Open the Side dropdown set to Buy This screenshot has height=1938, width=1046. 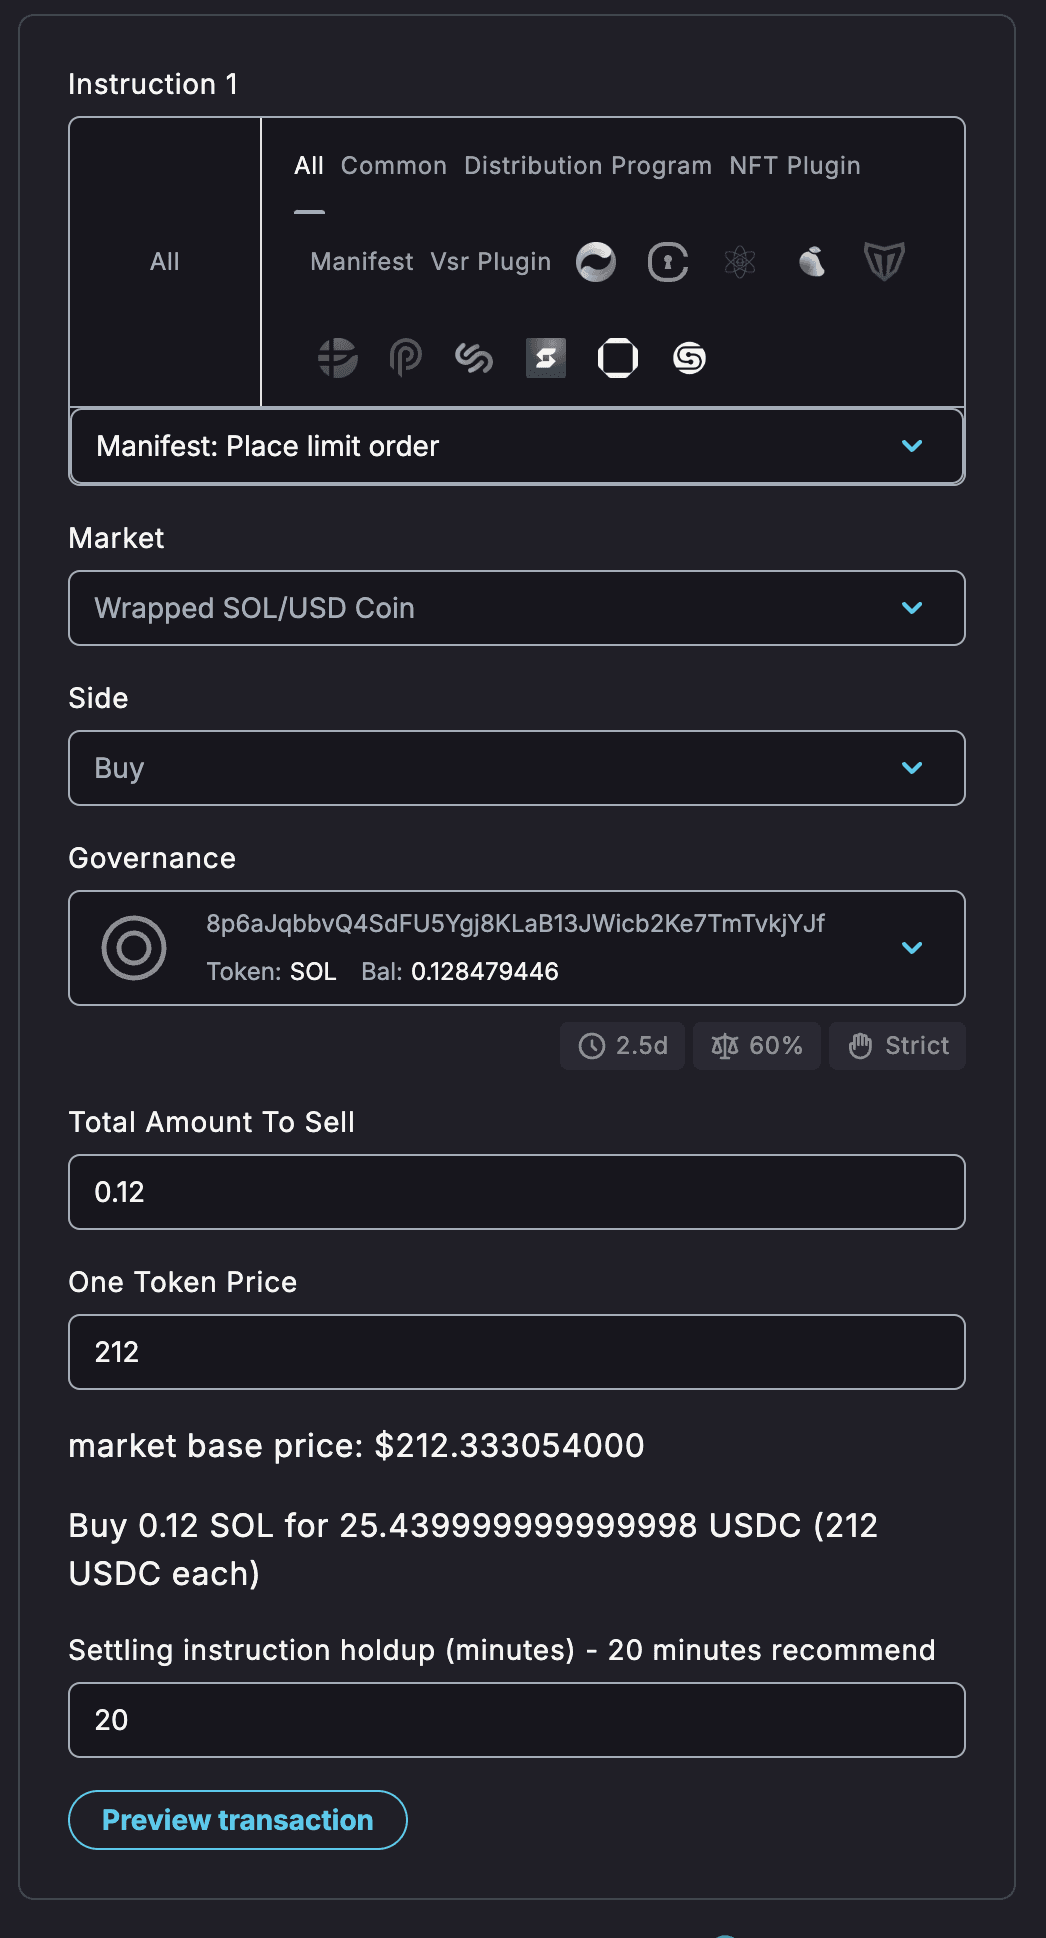click(x=516, y=768)
